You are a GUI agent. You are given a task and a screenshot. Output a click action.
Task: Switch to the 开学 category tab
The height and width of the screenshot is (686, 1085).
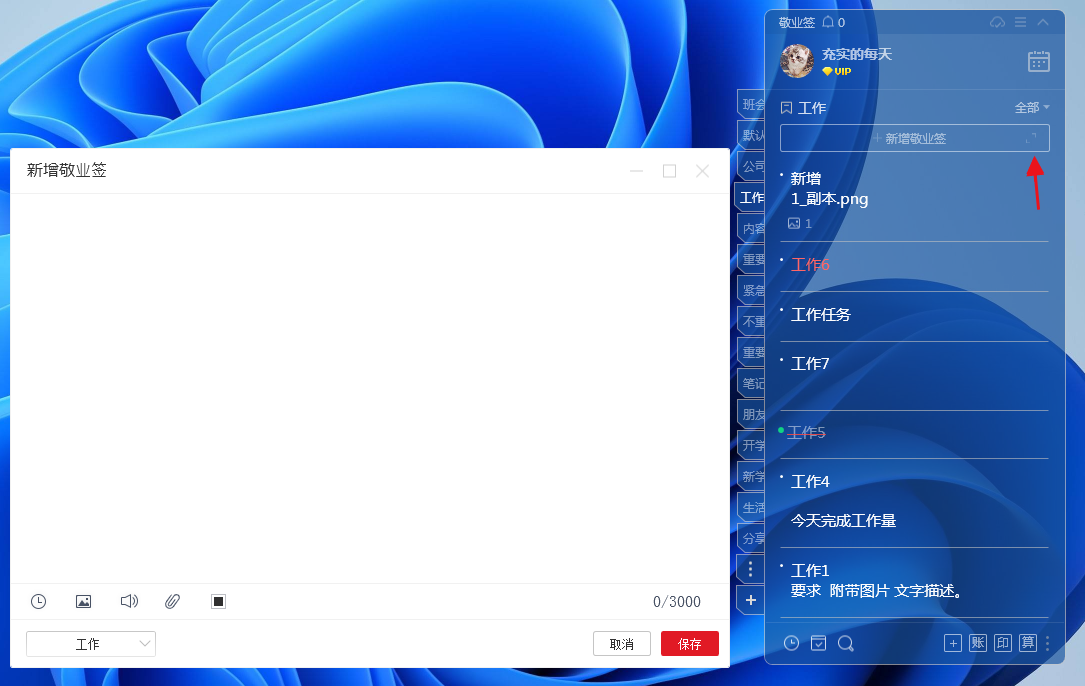752,445
